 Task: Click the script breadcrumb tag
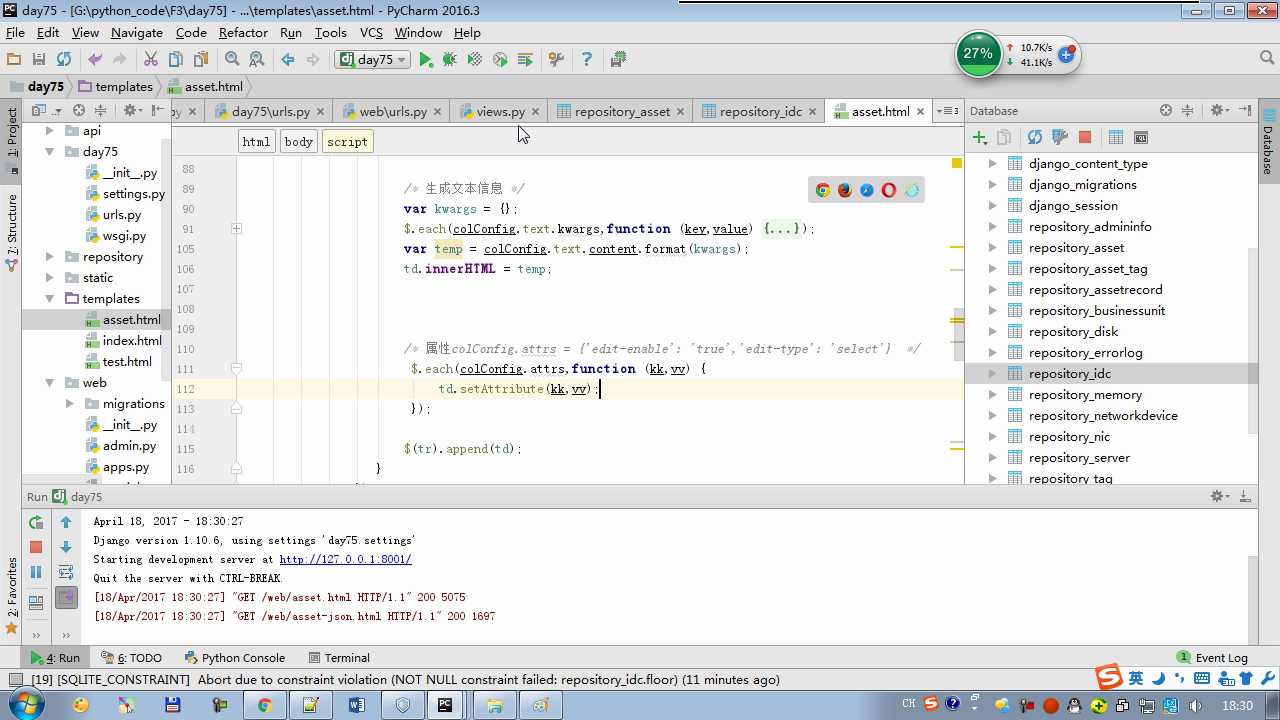347,142
